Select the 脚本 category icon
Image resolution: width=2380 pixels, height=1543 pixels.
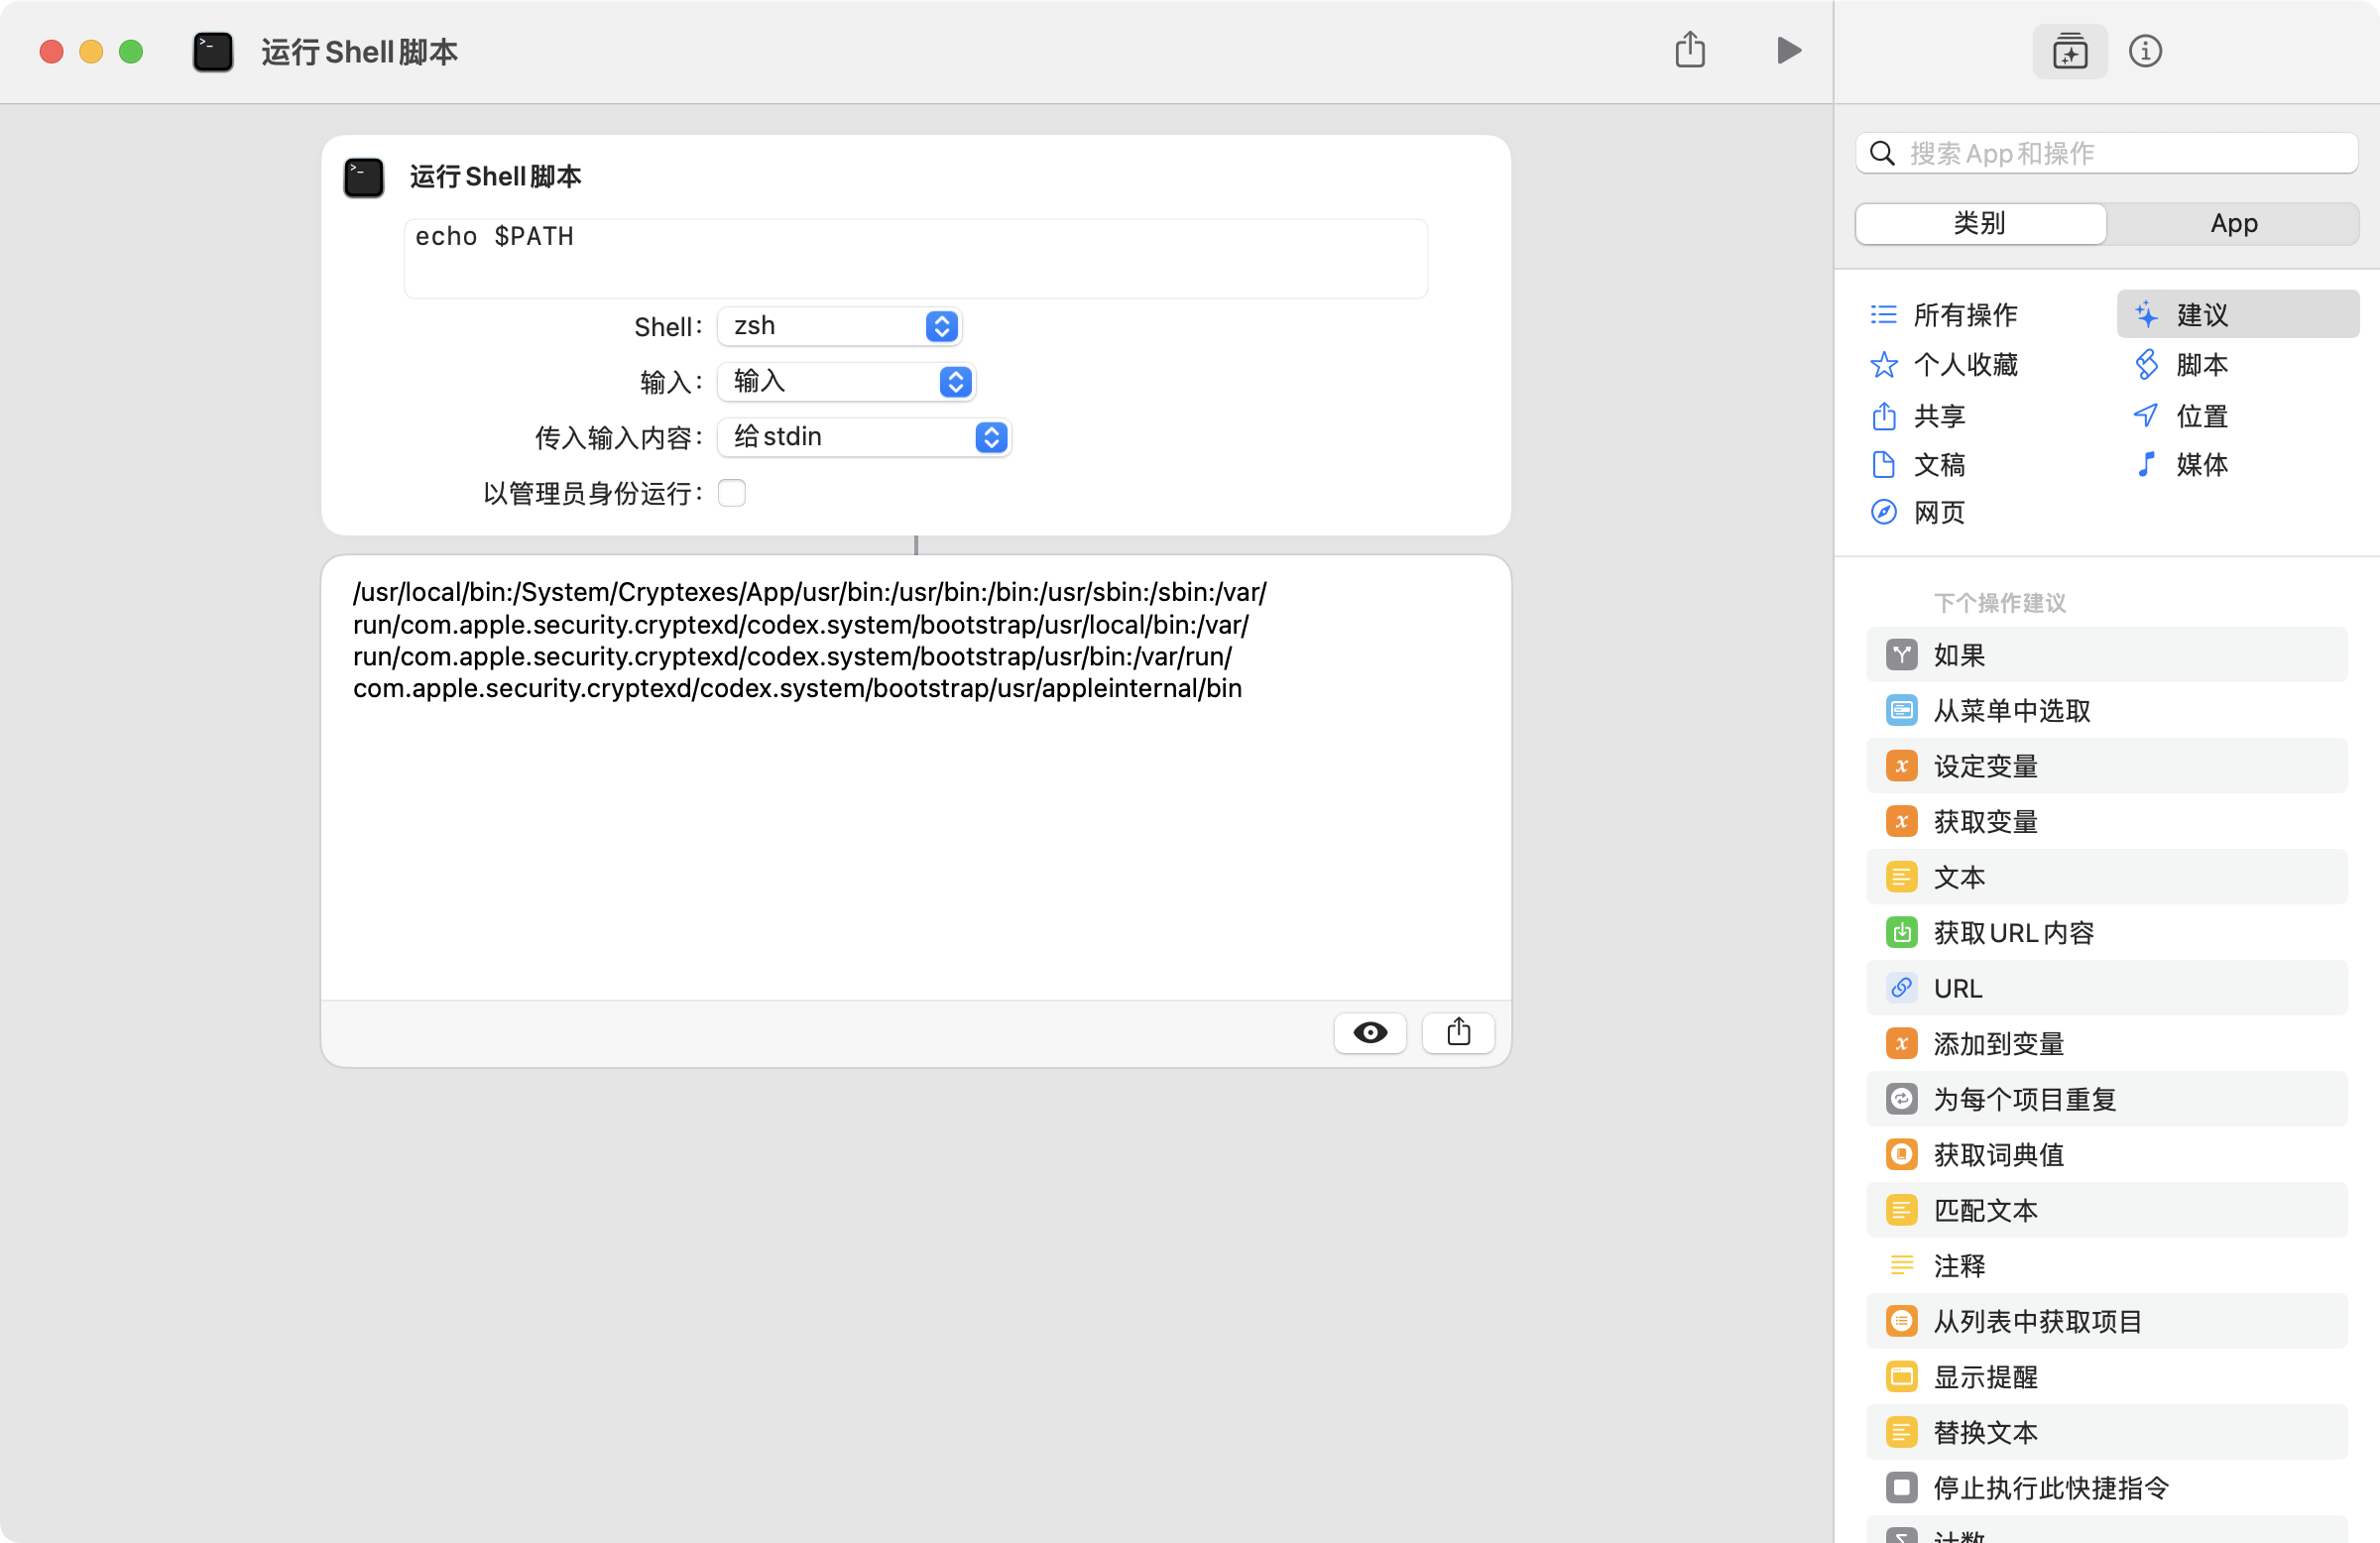click(x=2146, y=364)
